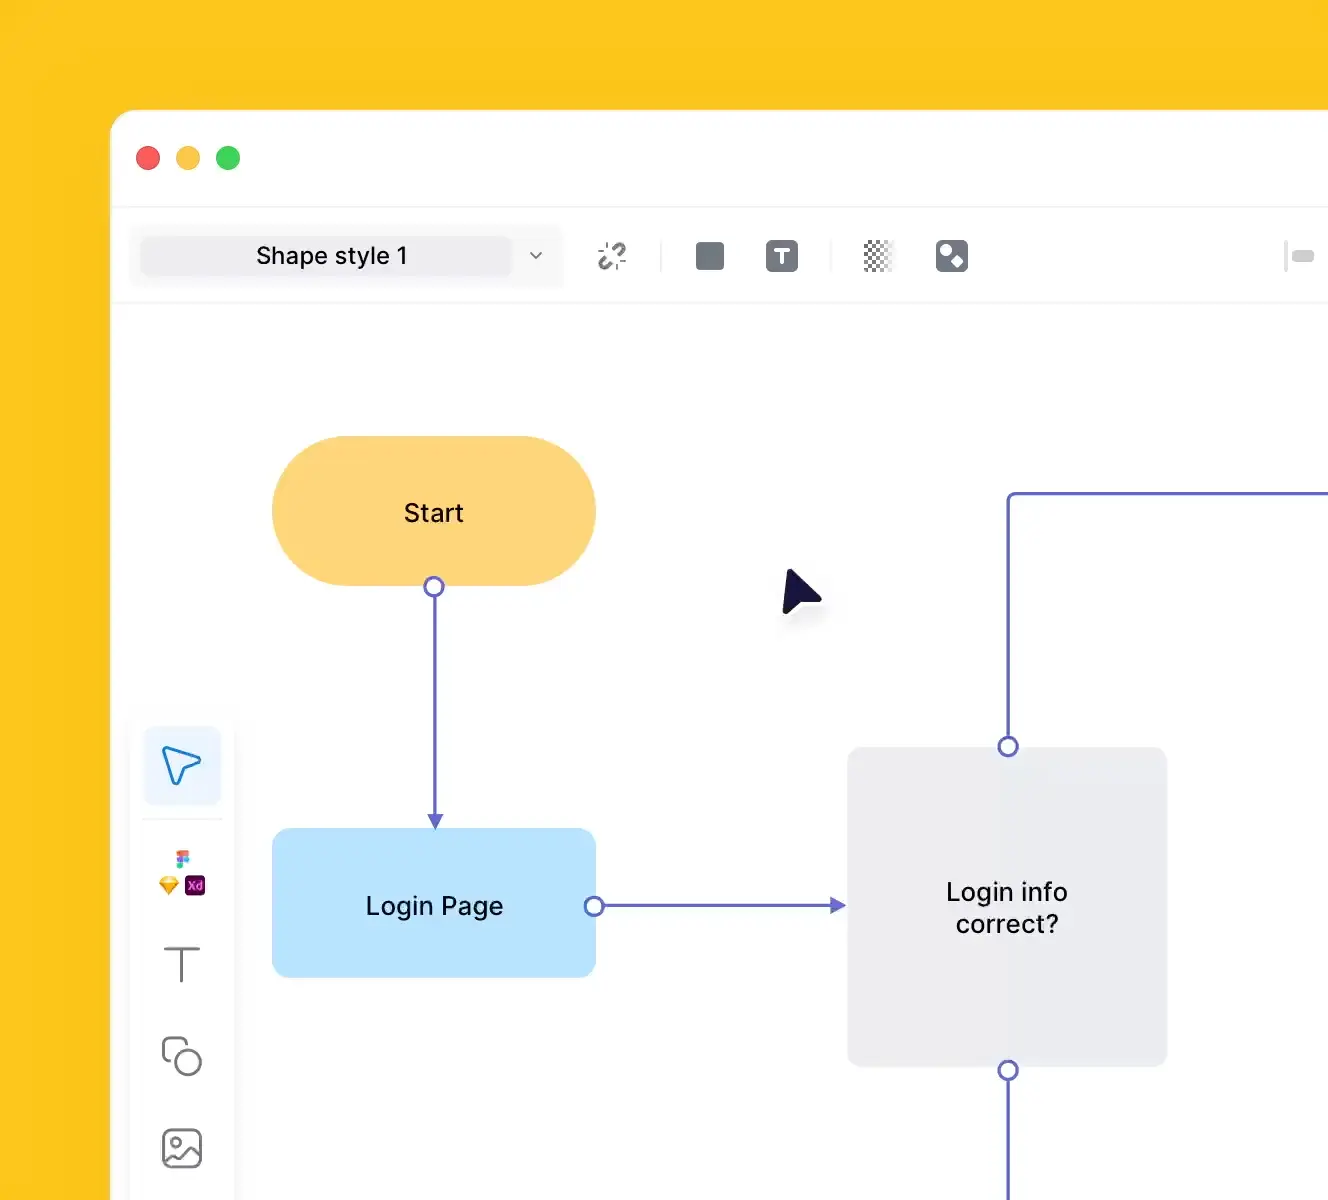1328x1200 pixels.
Task: Open the Figma, Sketch and XD import tool
Action: (182, 873)
